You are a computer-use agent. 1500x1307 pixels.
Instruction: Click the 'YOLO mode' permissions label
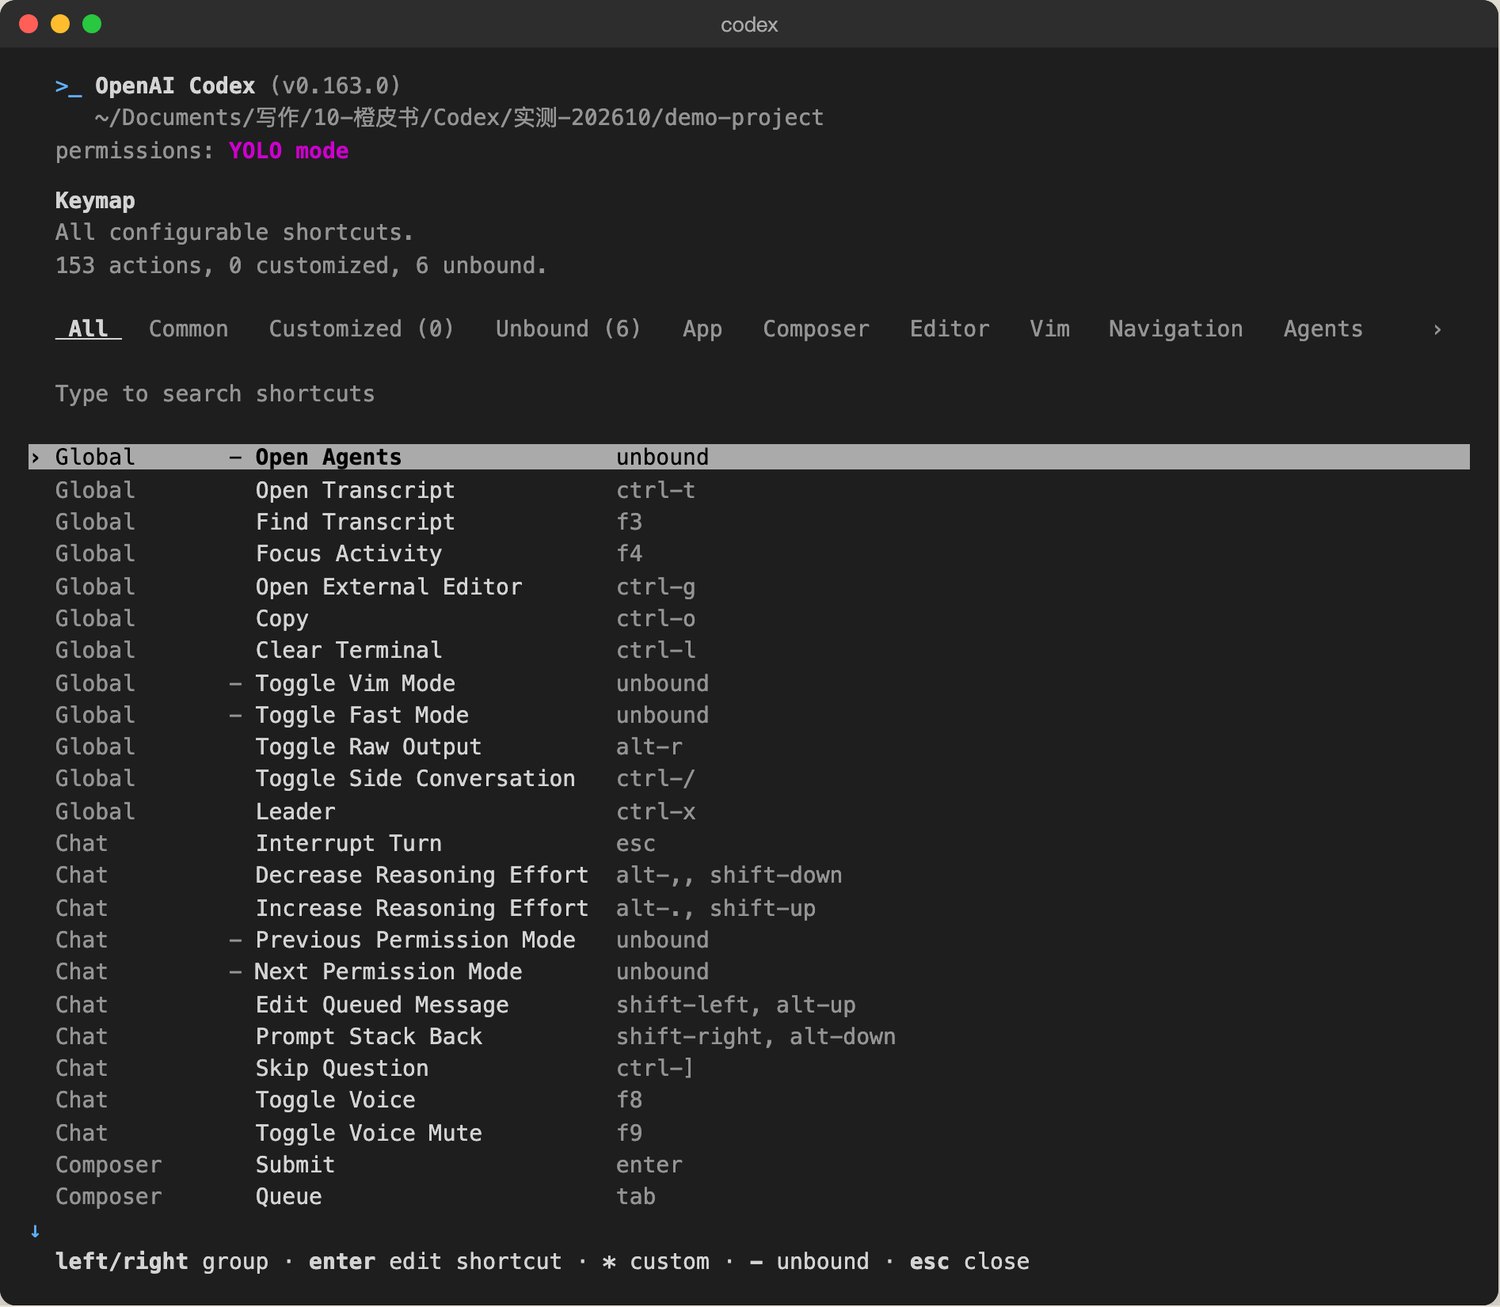289,151
